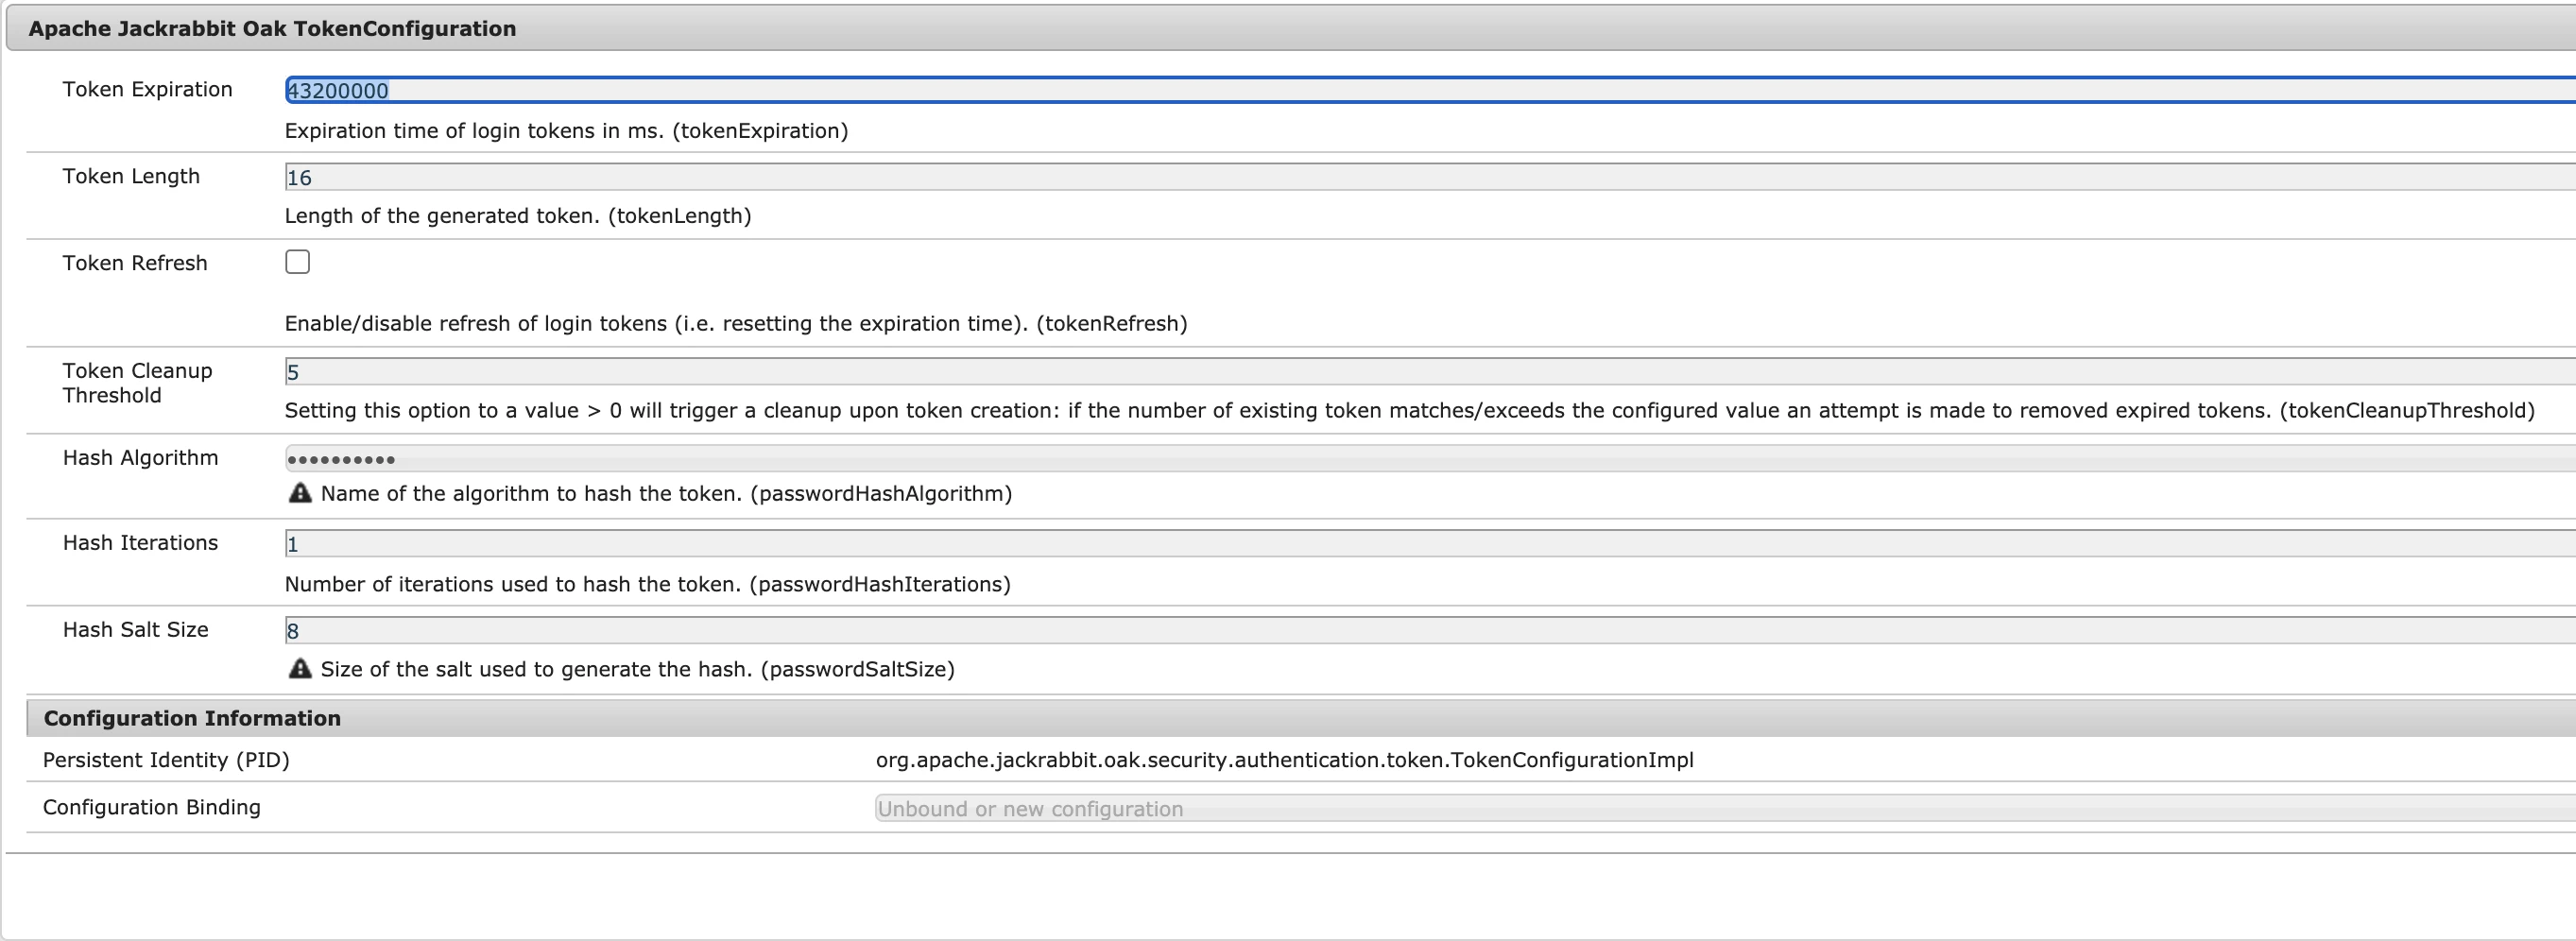The width and height of the screenshot is (2576, 941).
Task: Click the tokenExpiration description text
Action: pos(567,131)
